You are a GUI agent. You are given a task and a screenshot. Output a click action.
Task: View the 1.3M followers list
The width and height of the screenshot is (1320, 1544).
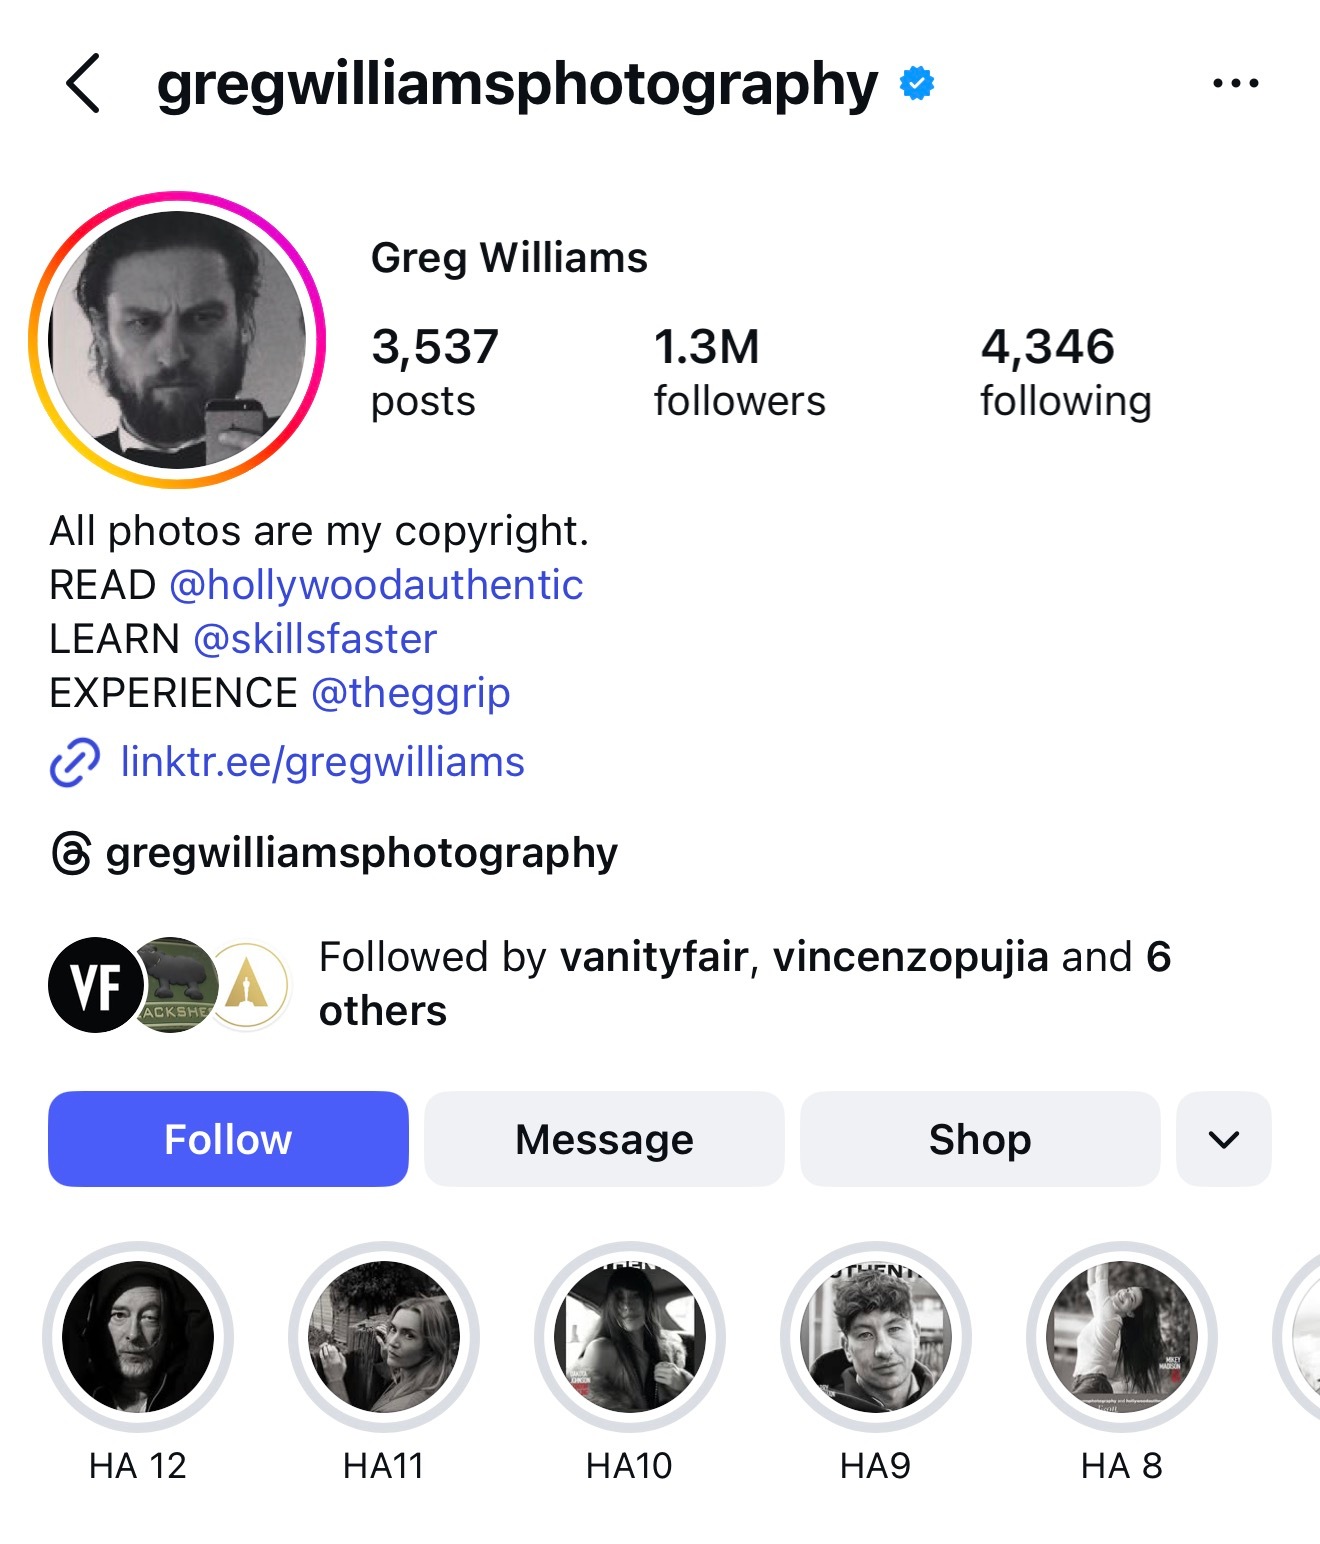pyautogui.click(x=739, y=372)
